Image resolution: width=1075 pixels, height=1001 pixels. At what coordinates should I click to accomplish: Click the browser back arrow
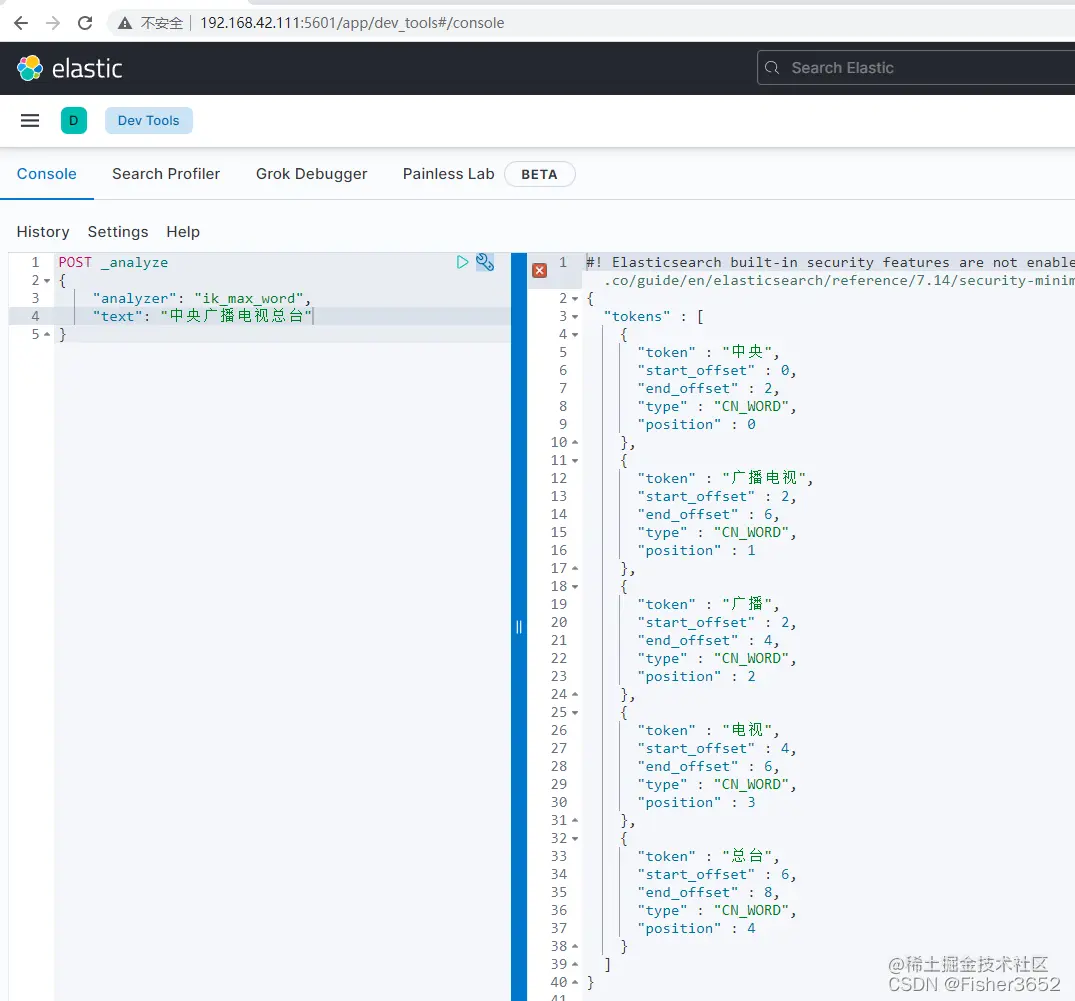point(21,23)
